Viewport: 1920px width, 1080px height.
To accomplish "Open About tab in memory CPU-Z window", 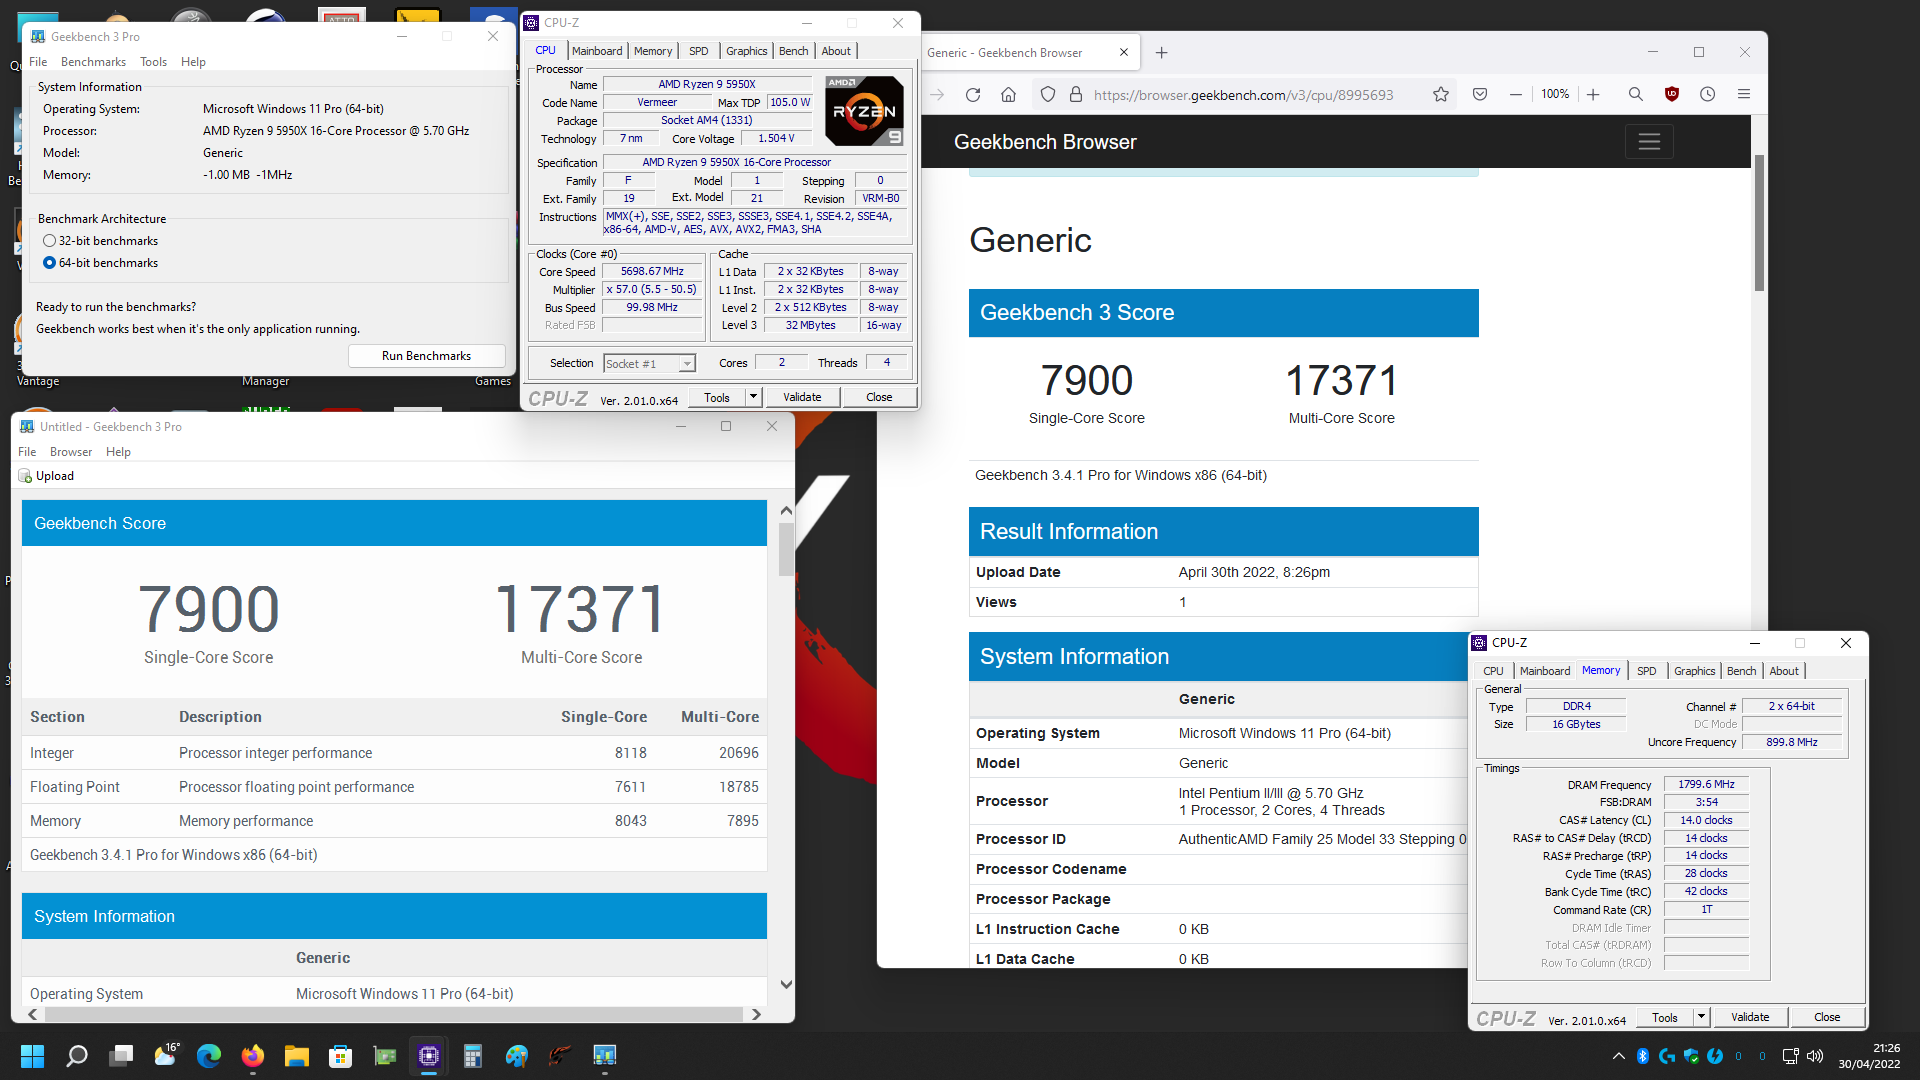I will tap(1784, 671).
